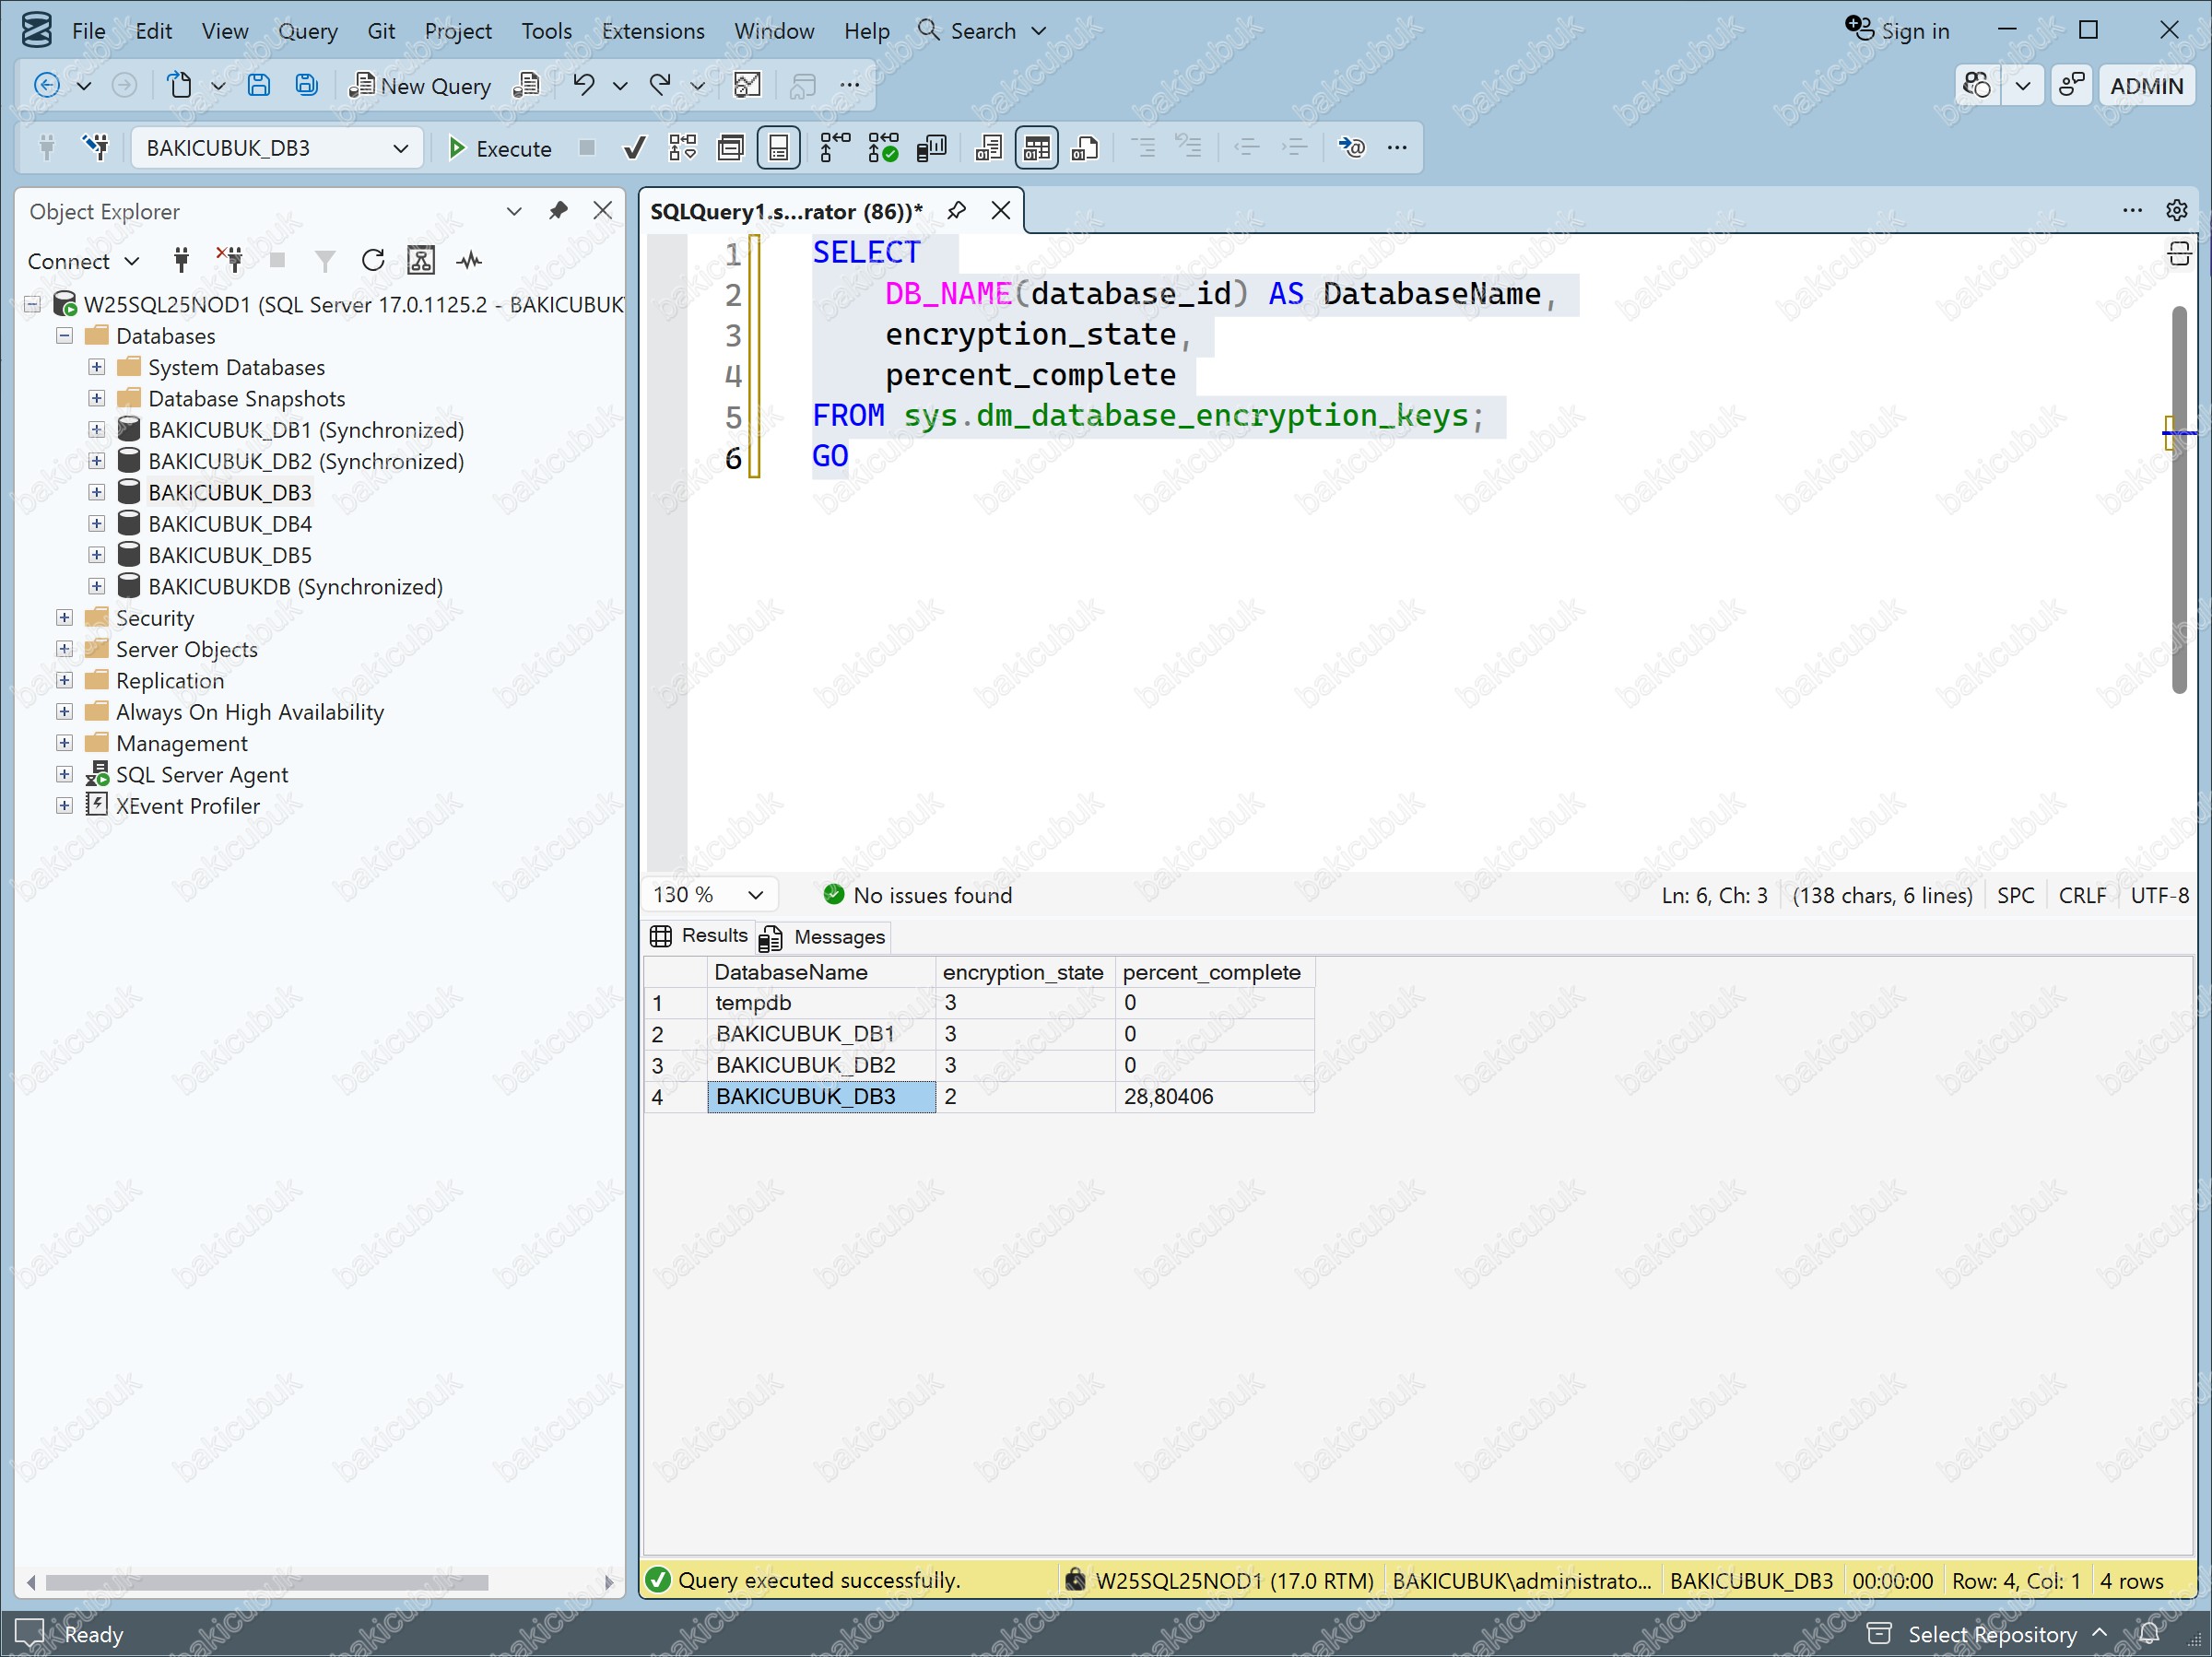This screenshot has height=1657, width=2212.
Task: Click the Object Explorer horizontal scrollbar
Action: [267, 1582]
